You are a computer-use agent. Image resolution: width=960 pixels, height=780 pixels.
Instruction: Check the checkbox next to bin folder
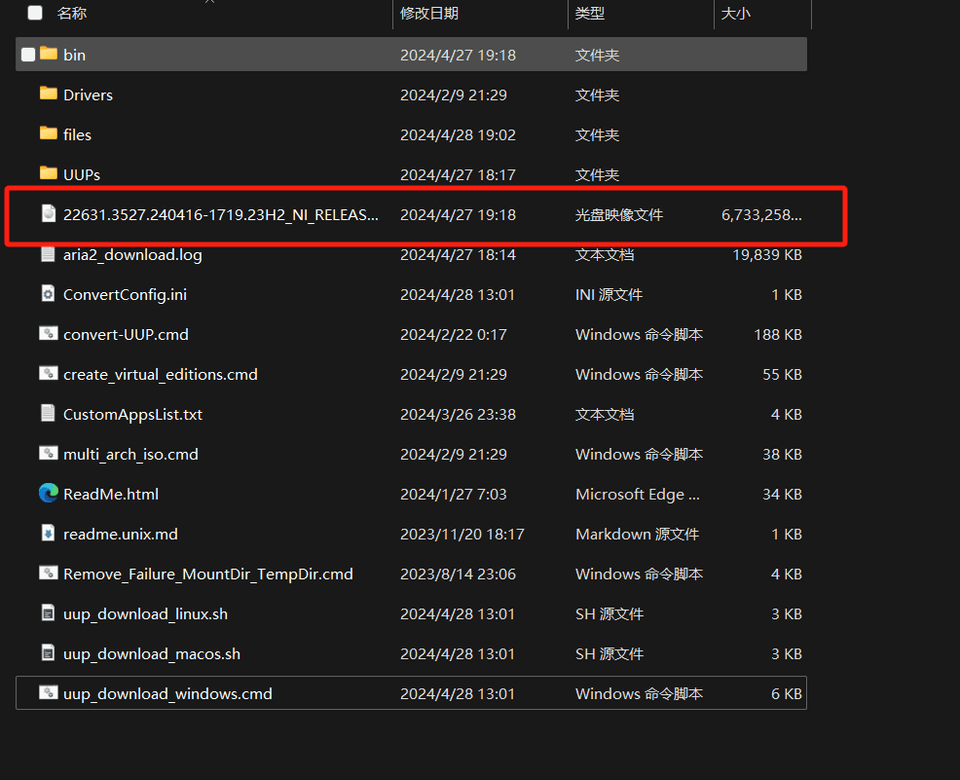(28, 55)
